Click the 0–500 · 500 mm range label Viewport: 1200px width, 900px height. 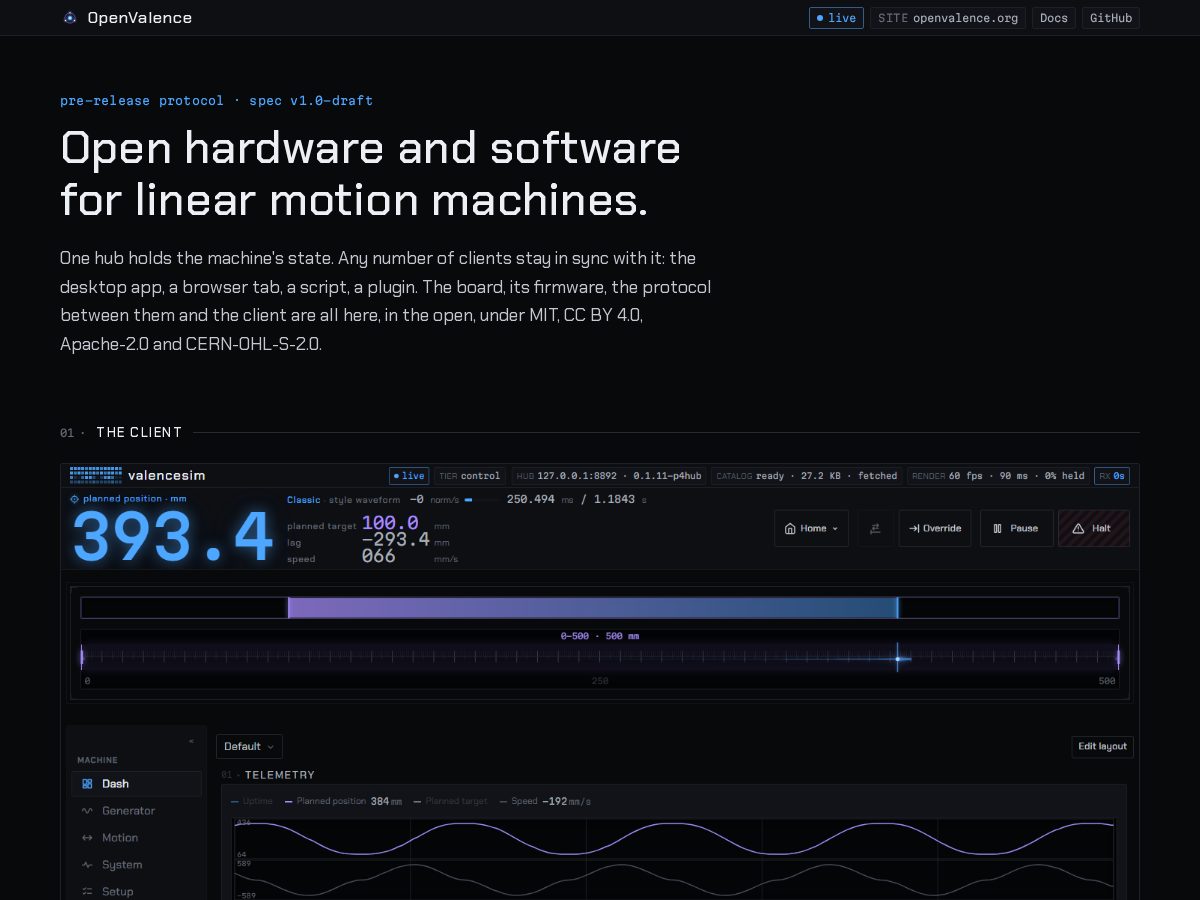tap(600, 636)
